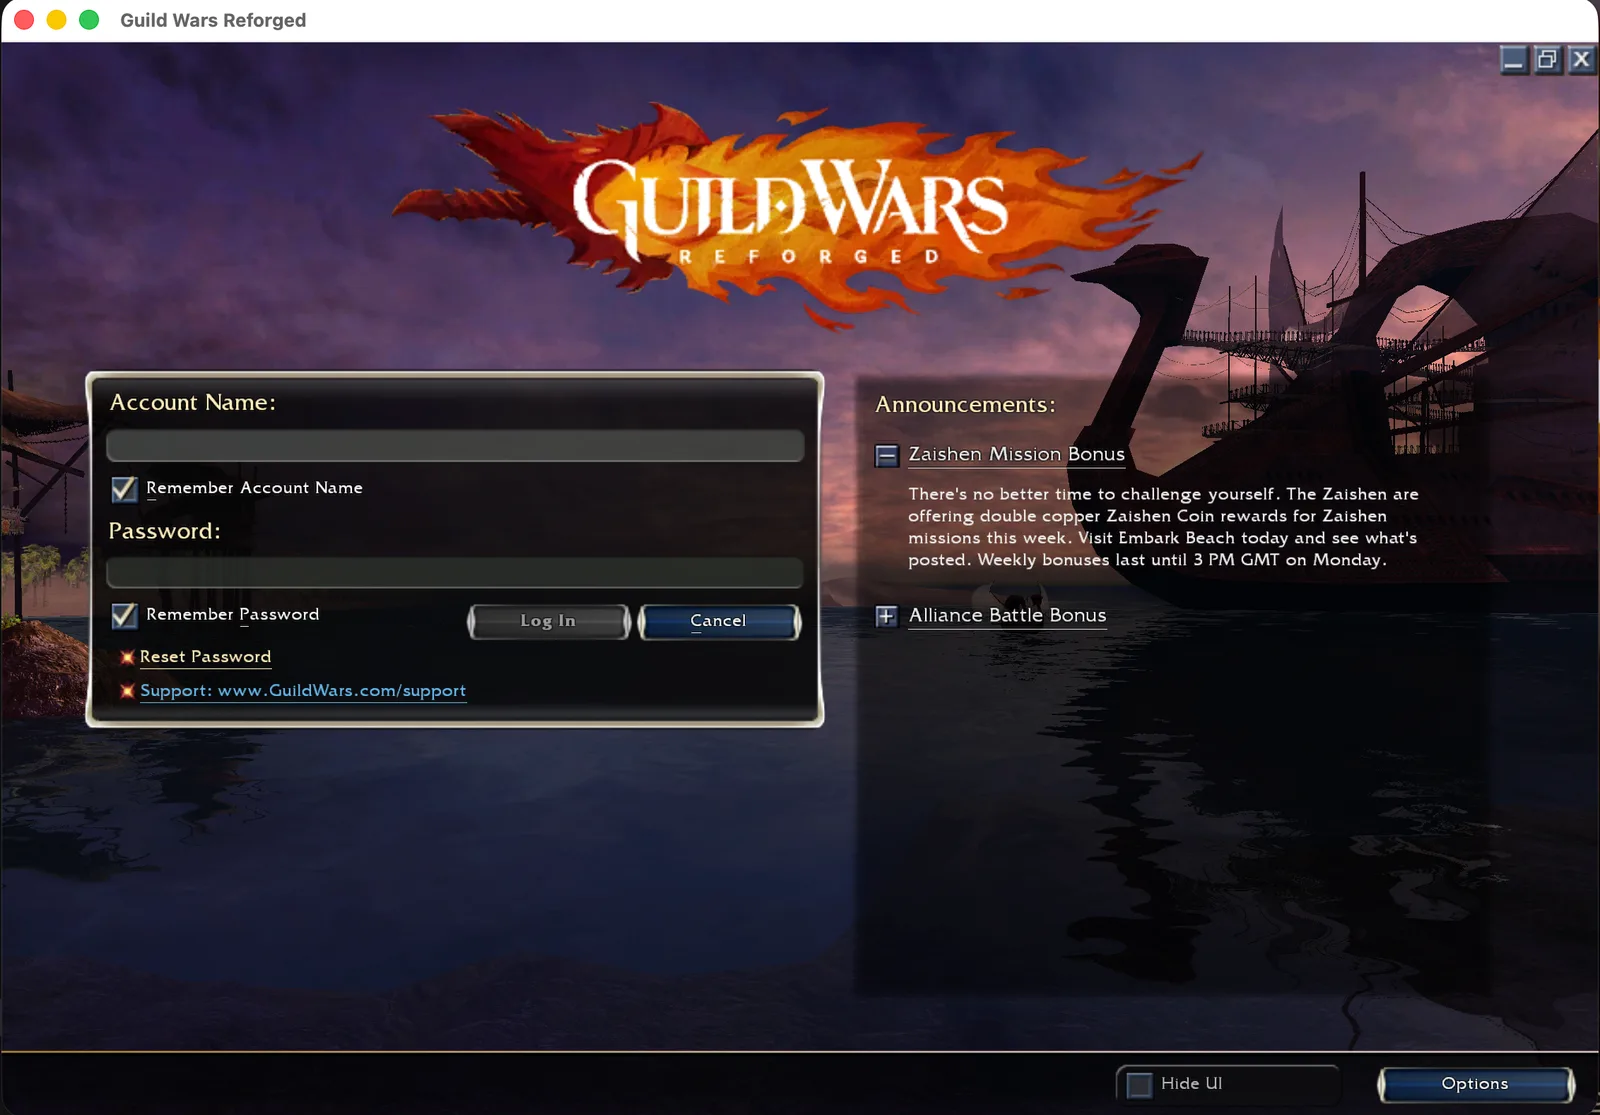Click the Password input field
This screenshot has width=1600, height=1115.
tap(455, 573)
